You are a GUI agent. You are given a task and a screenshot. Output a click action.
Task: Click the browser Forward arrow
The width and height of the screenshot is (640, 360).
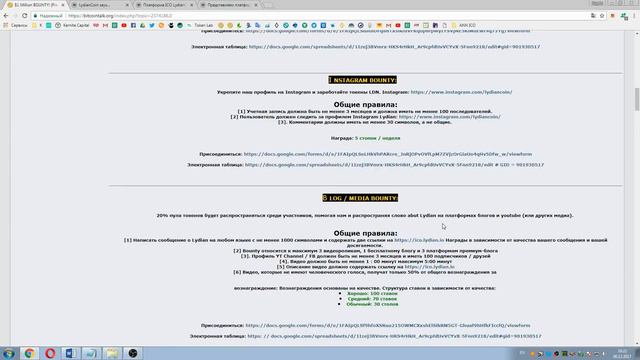coord(15,16)
